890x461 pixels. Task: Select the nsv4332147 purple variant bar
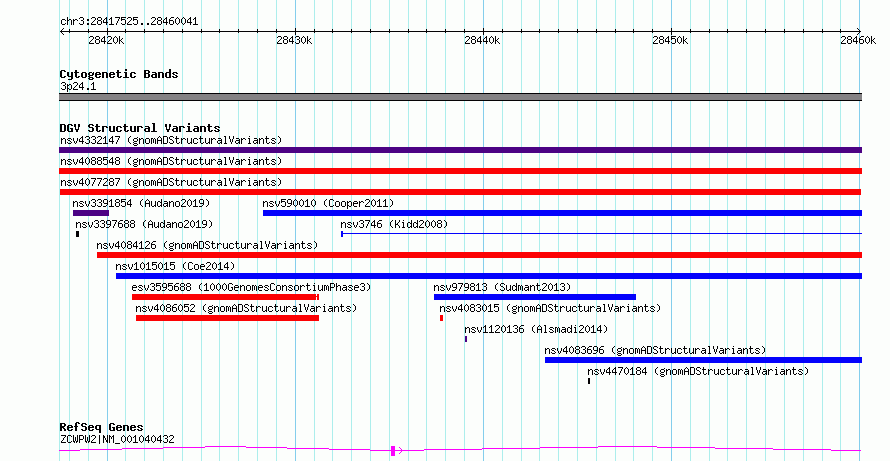tap(460, 150)
